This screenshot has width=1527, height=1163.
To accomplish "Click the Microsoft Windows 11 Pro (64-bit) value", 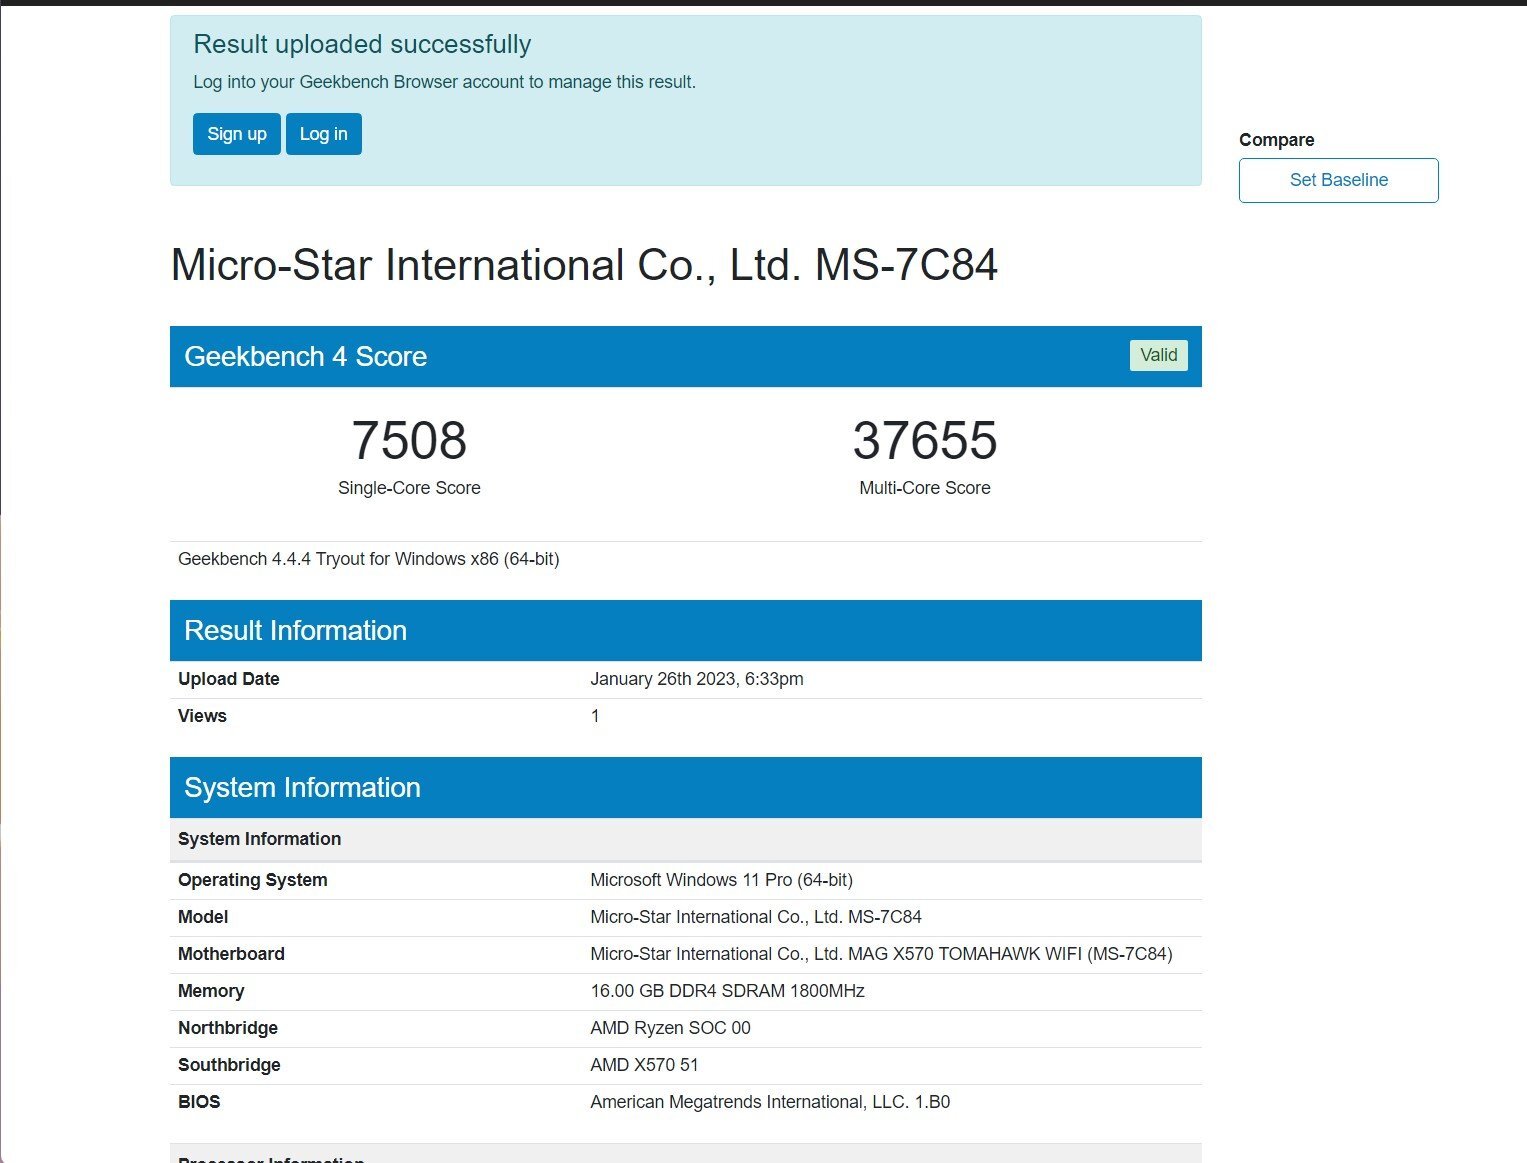I will click(721, 880).
